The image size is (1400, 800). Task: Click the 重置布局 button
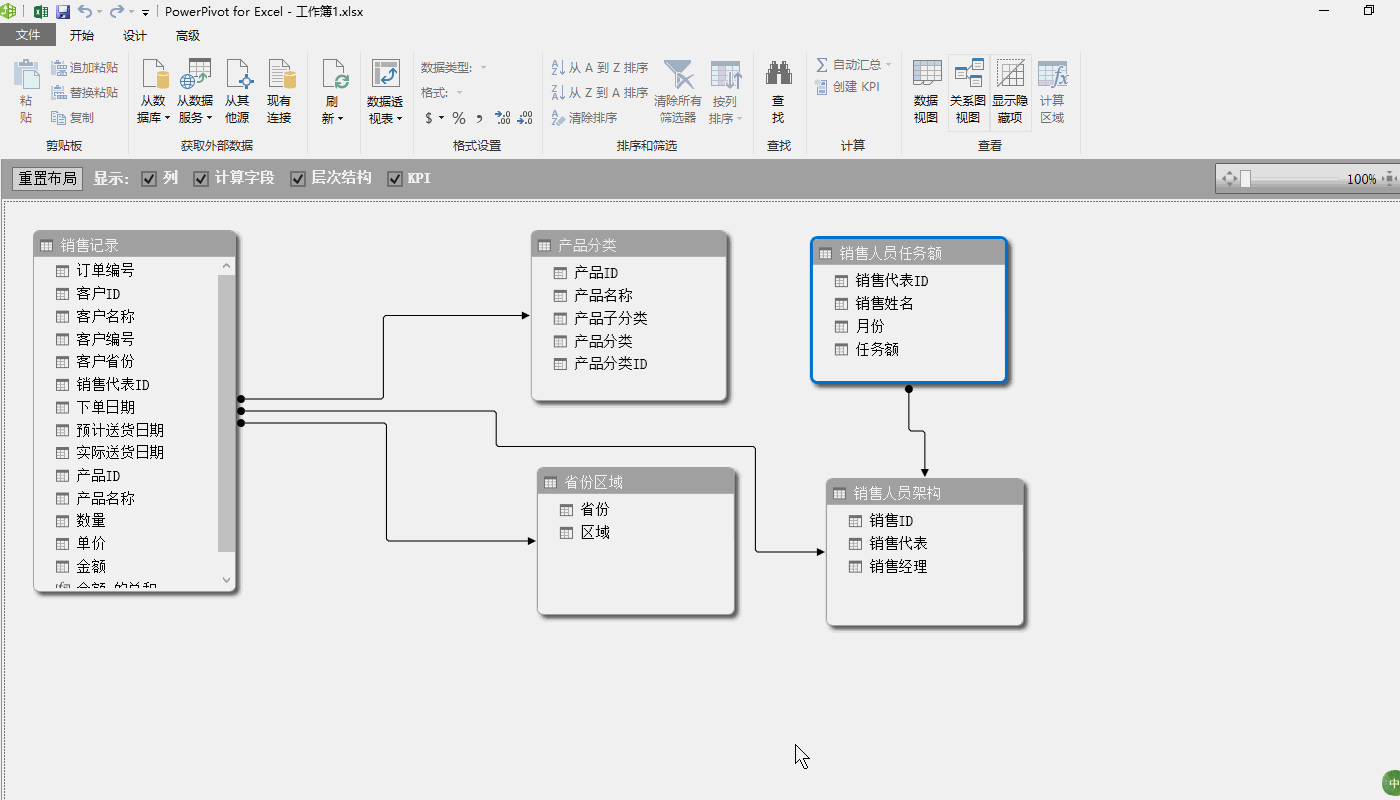tap(46, 178)
